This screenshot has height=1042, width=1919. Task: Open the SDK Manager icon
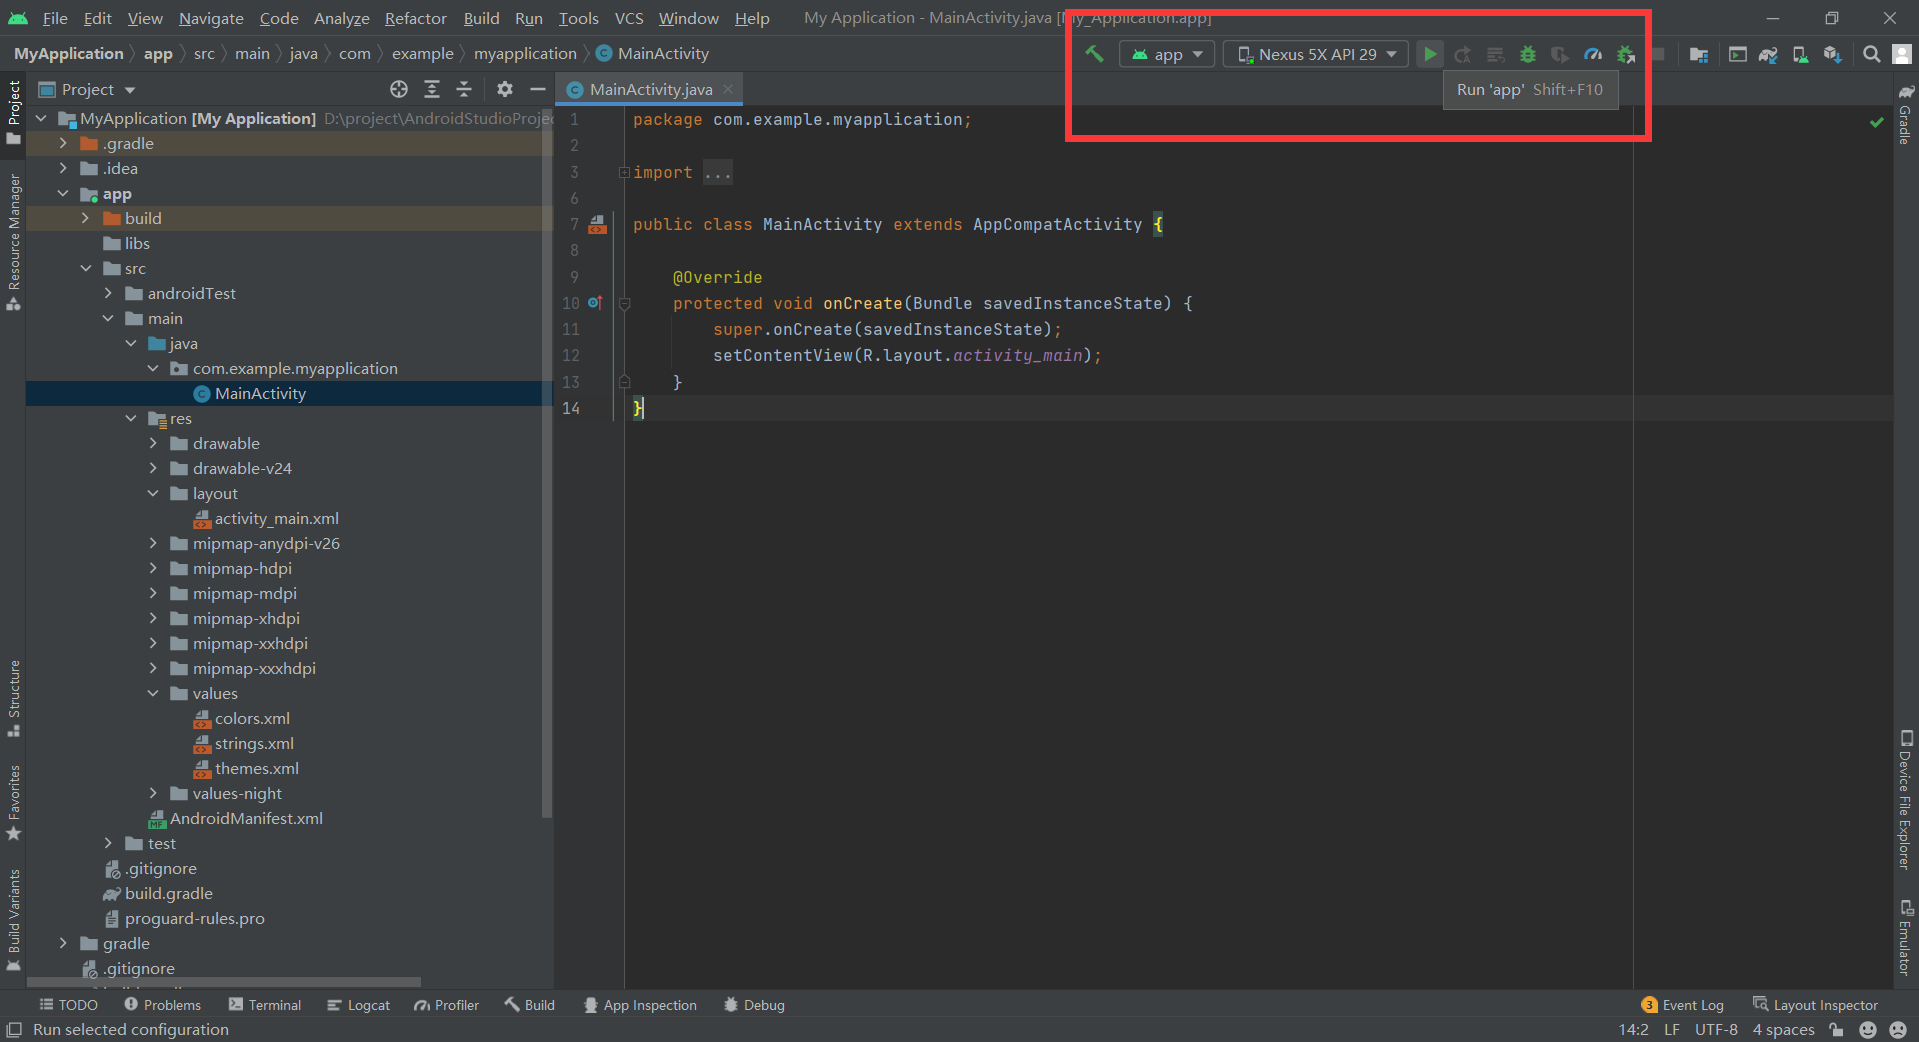[1832, 54]
